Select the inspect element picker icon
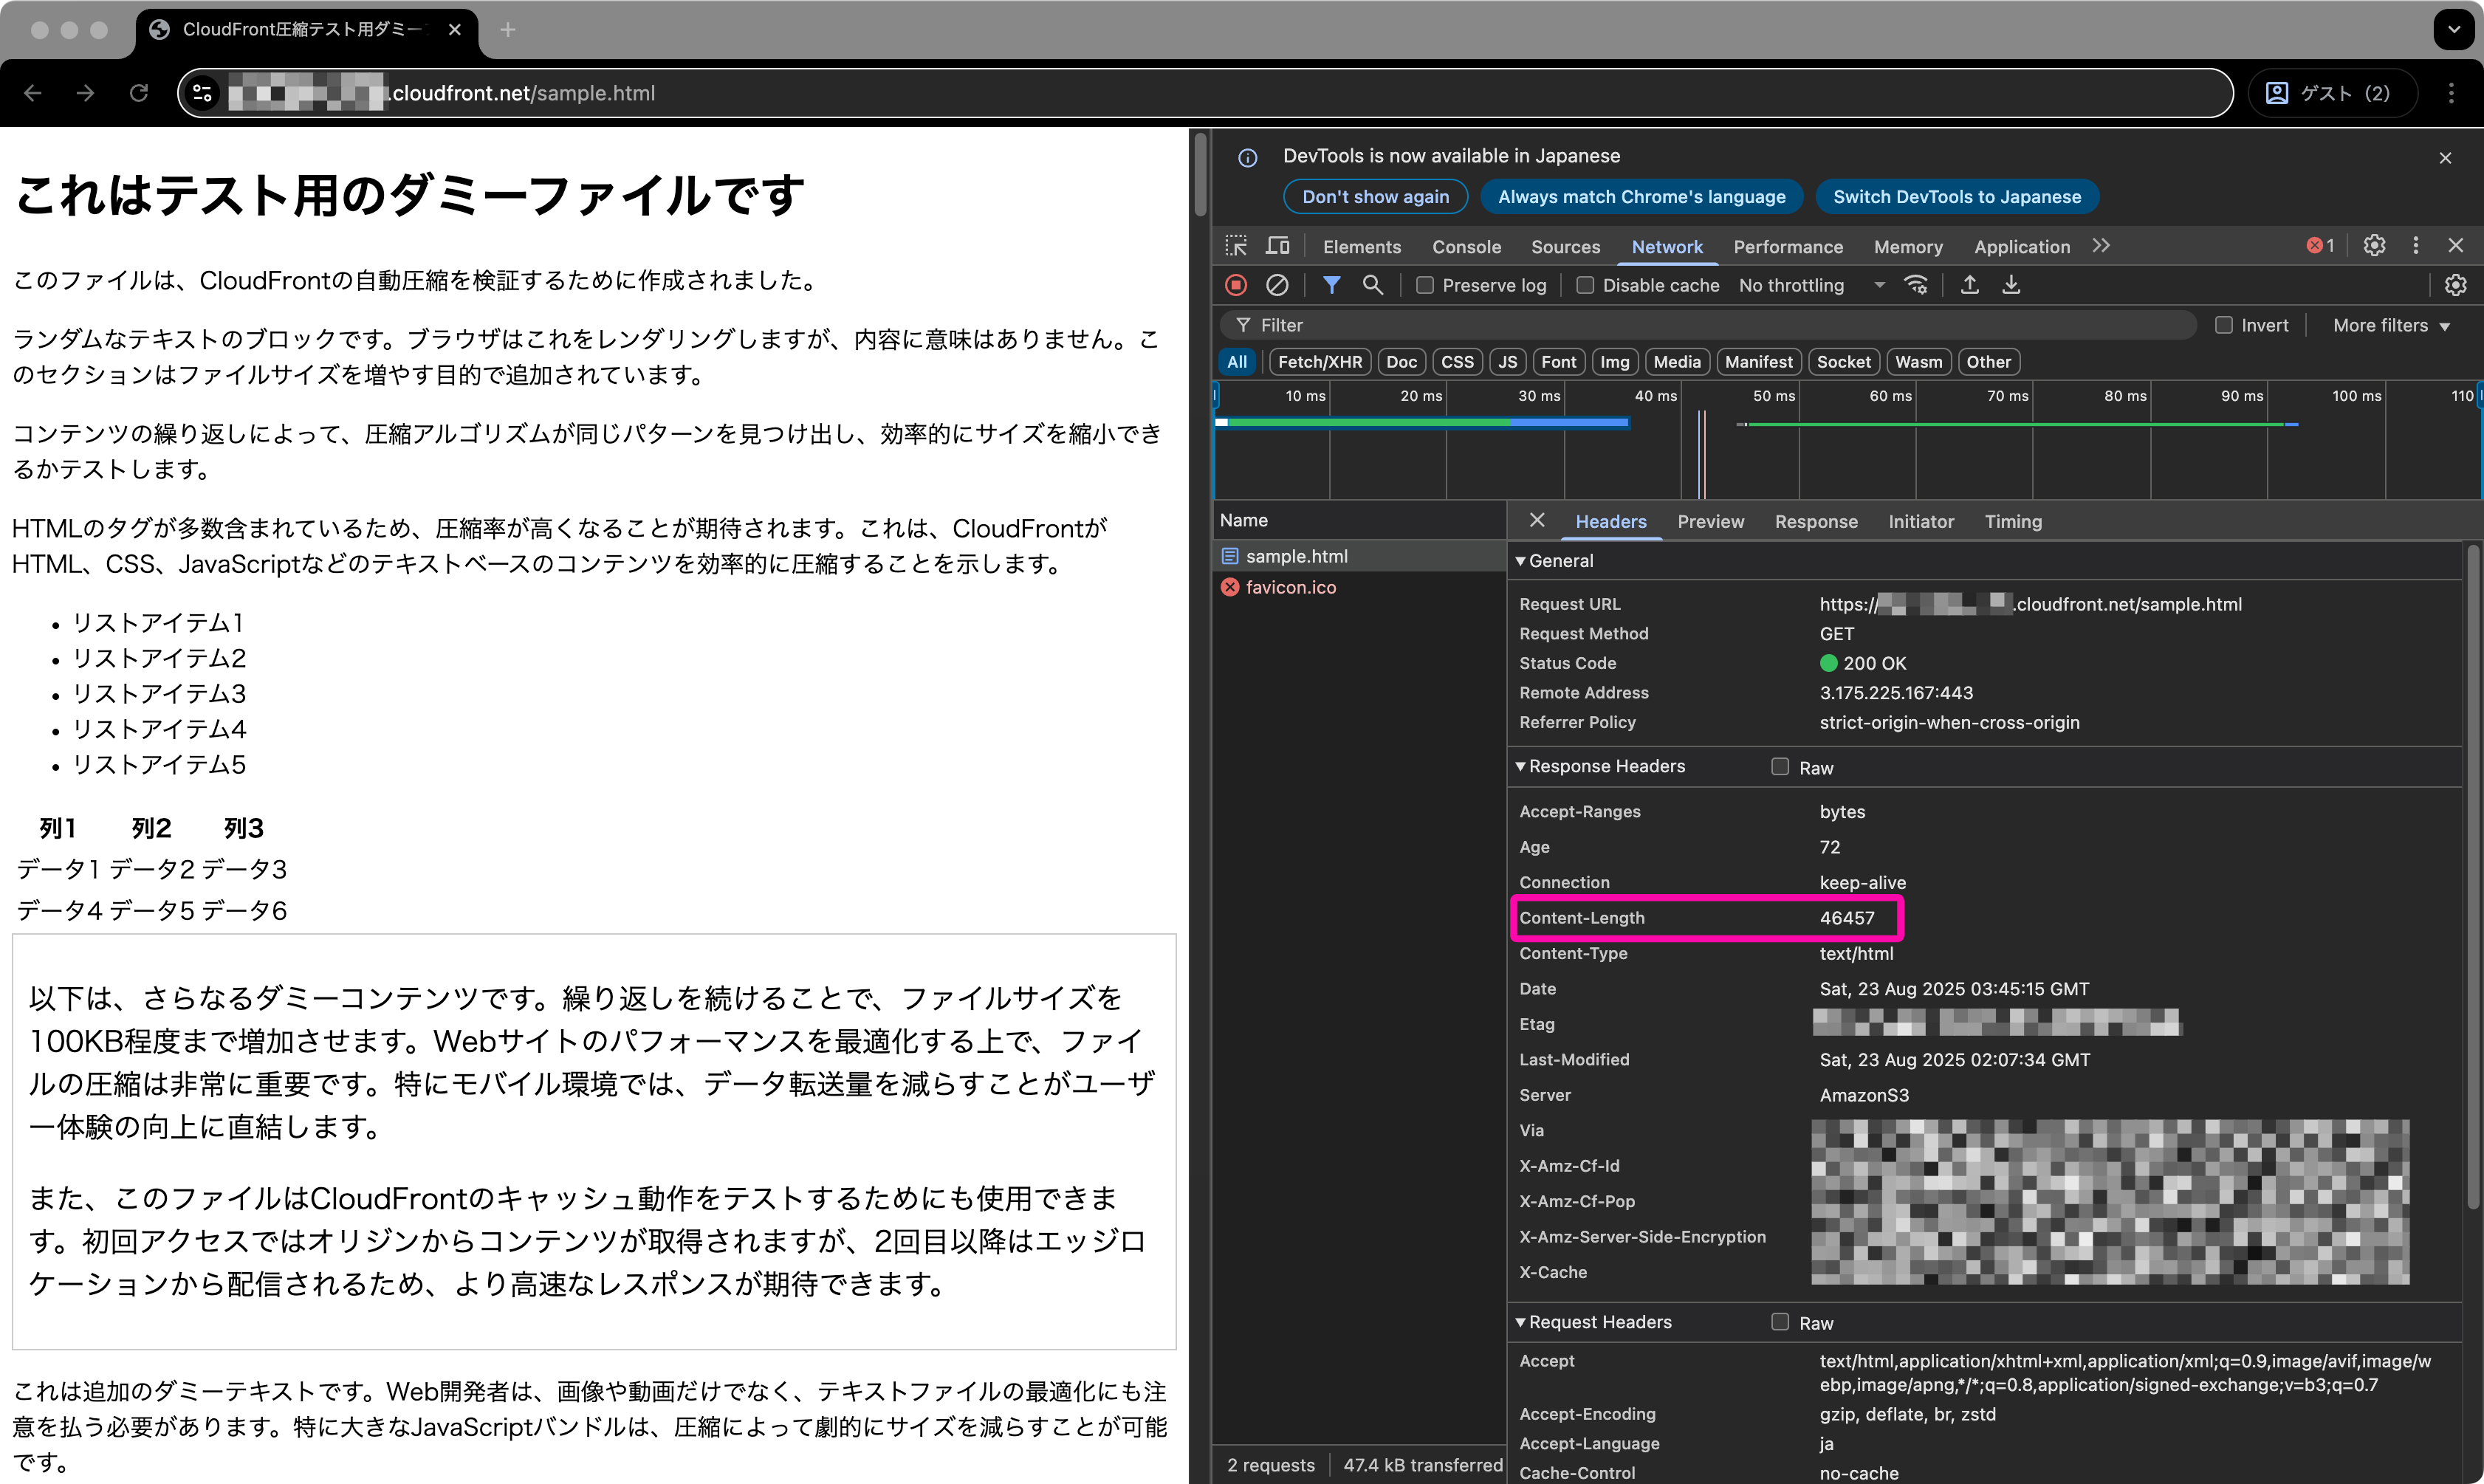This screenshot has height=1484, width=2484. click(x=1236, y=246)
